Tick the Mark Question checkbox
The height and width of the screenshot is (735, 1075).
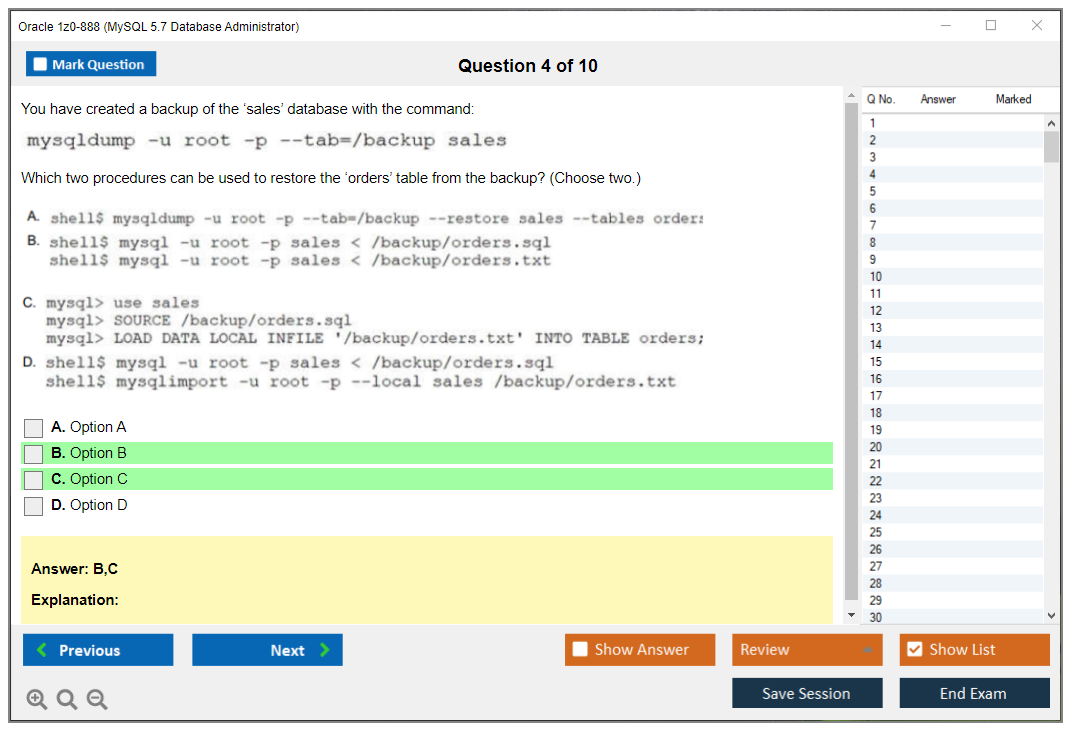[41, 64]
